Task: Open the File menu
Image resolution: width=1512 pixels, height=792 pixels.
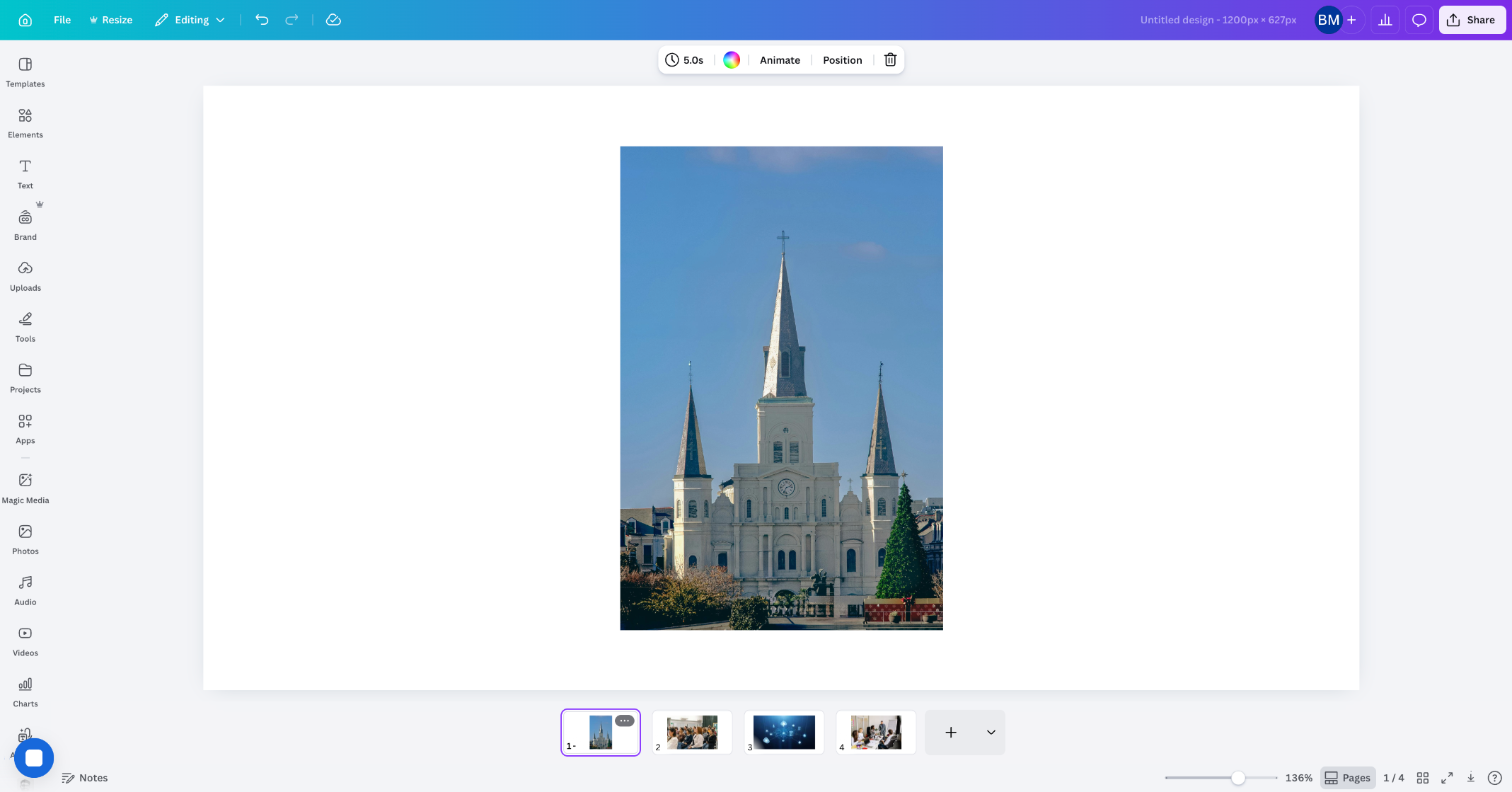Action: coord(62,19)
